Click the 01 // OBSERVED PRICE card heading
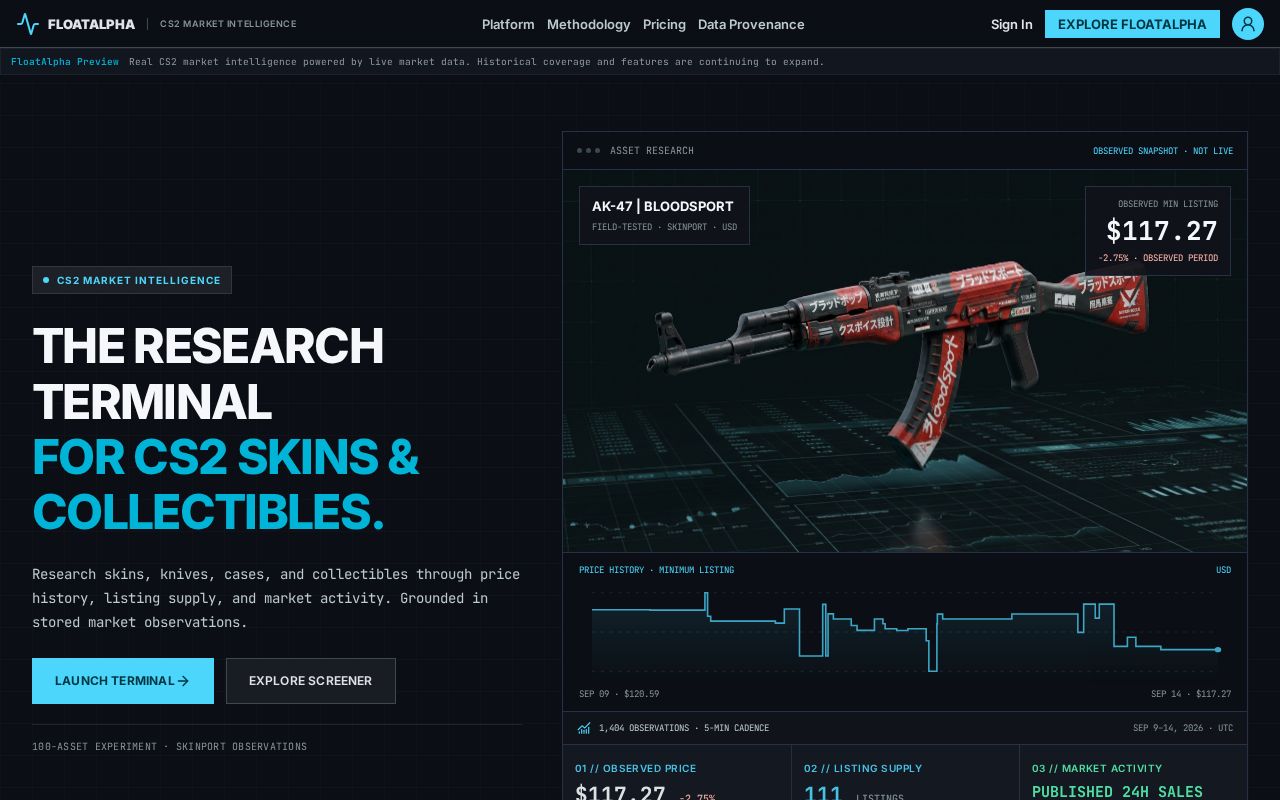 tap(636, 768)
